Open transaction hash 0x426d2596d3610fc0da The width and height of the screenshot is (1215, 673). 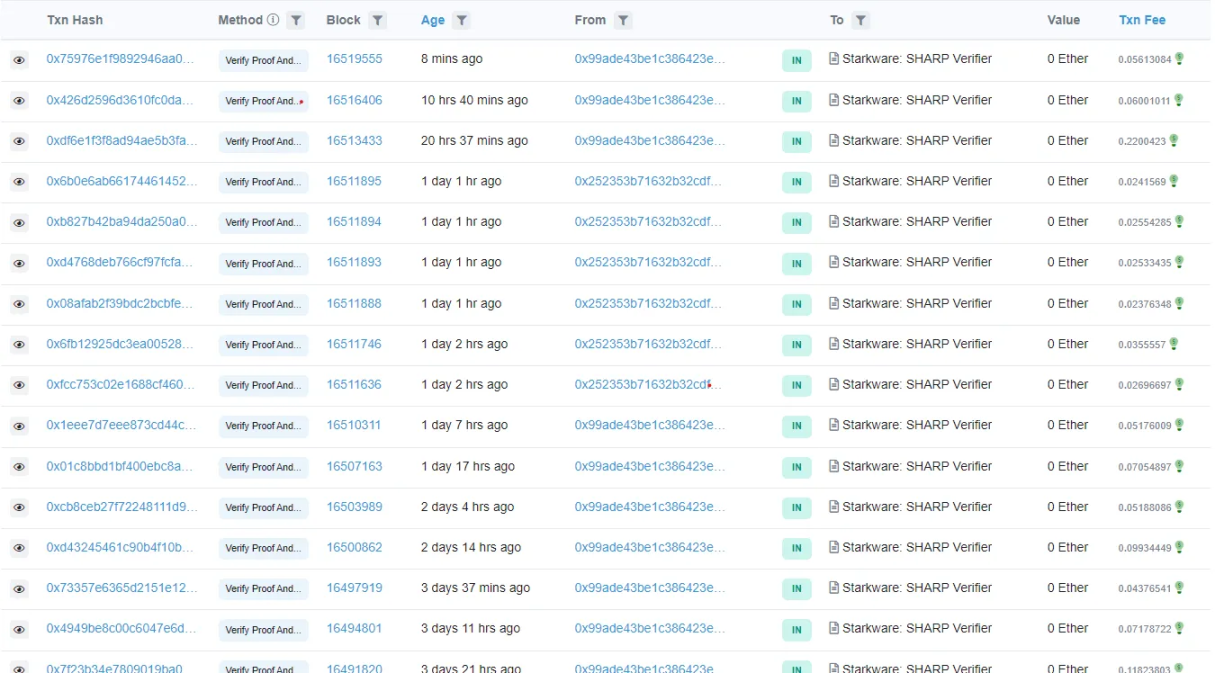point(120,100)
